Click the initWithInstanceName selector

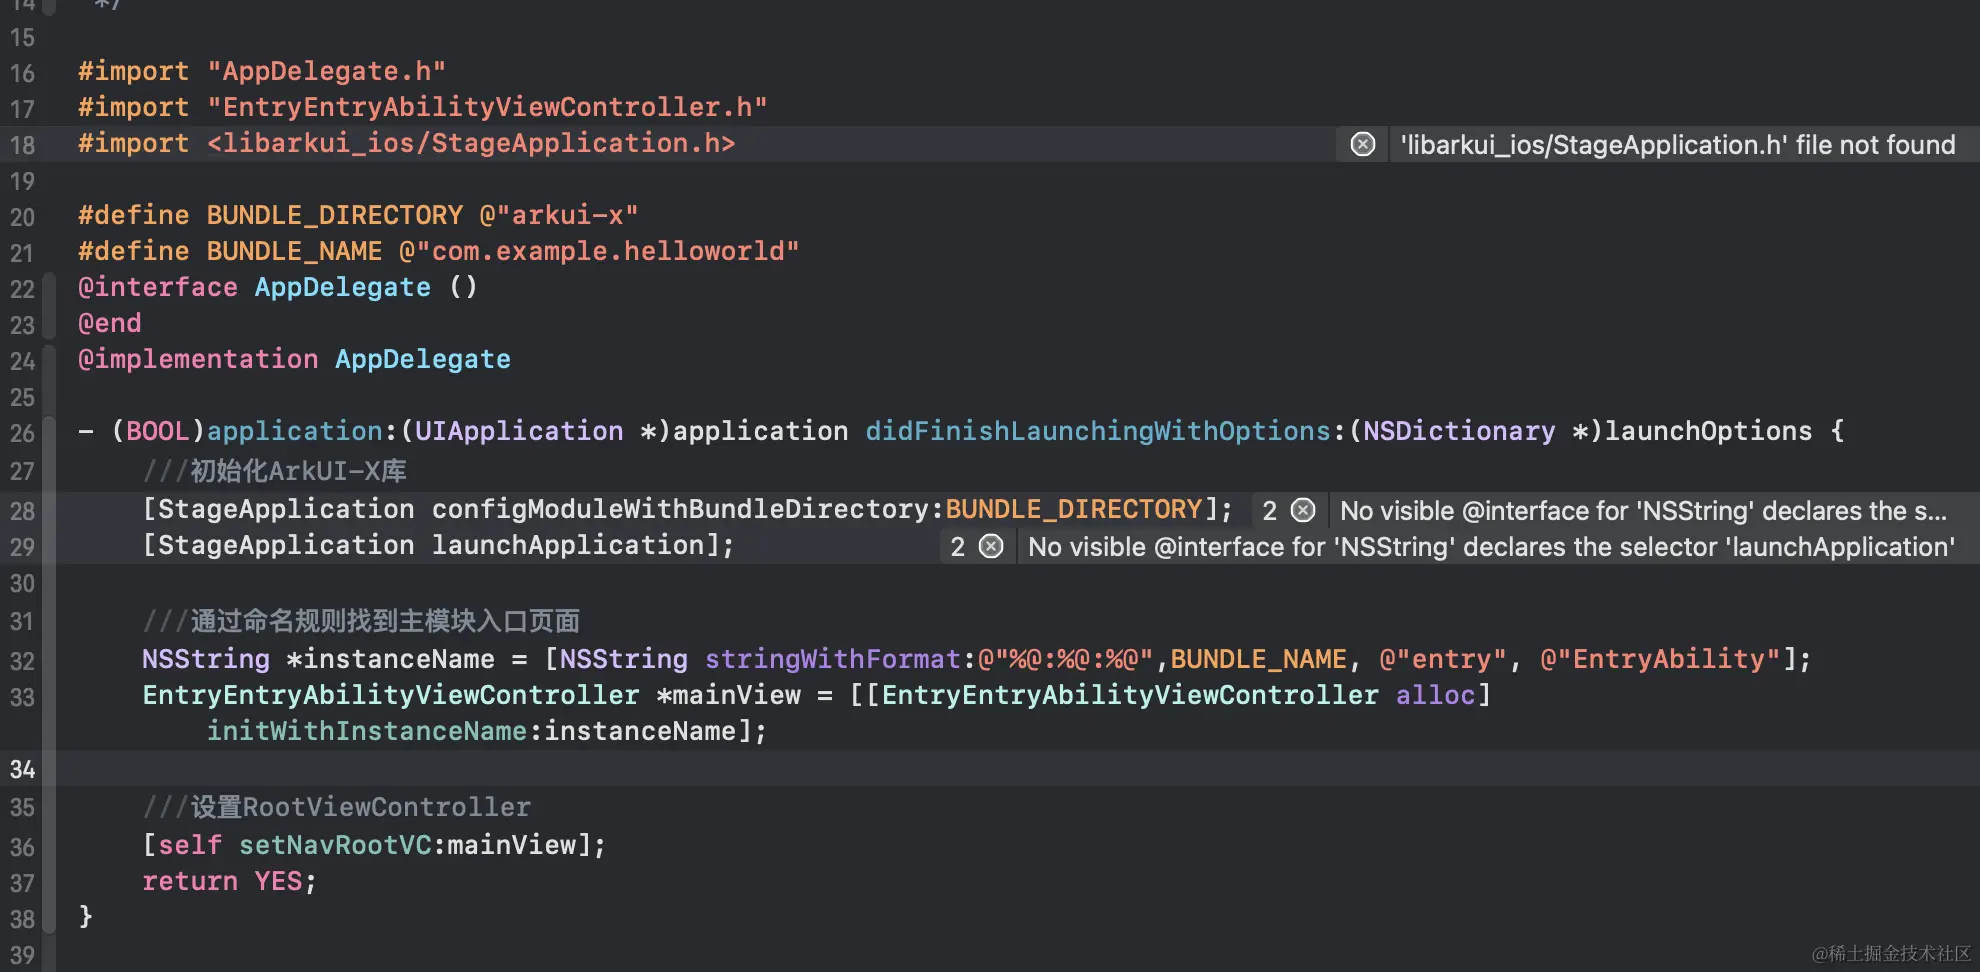coord(366,731)
